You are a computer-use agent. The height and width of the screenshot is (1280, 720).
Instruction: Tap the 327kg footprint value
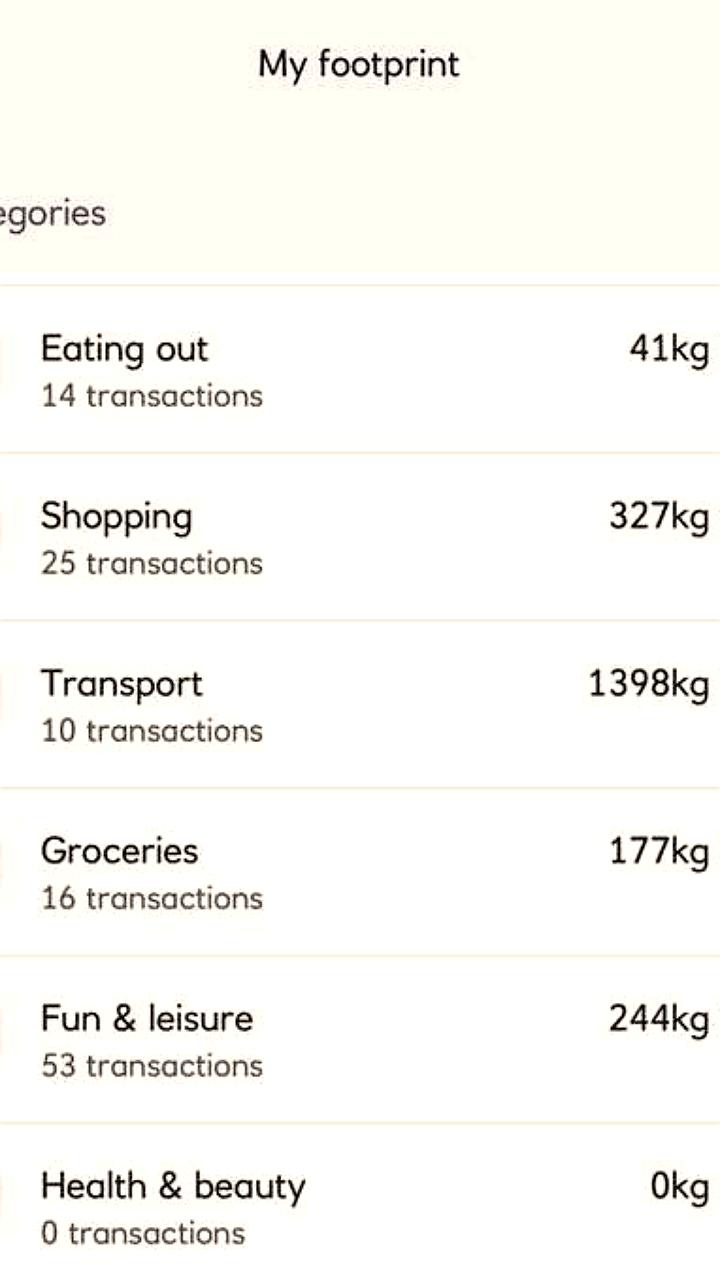point(659,518)
